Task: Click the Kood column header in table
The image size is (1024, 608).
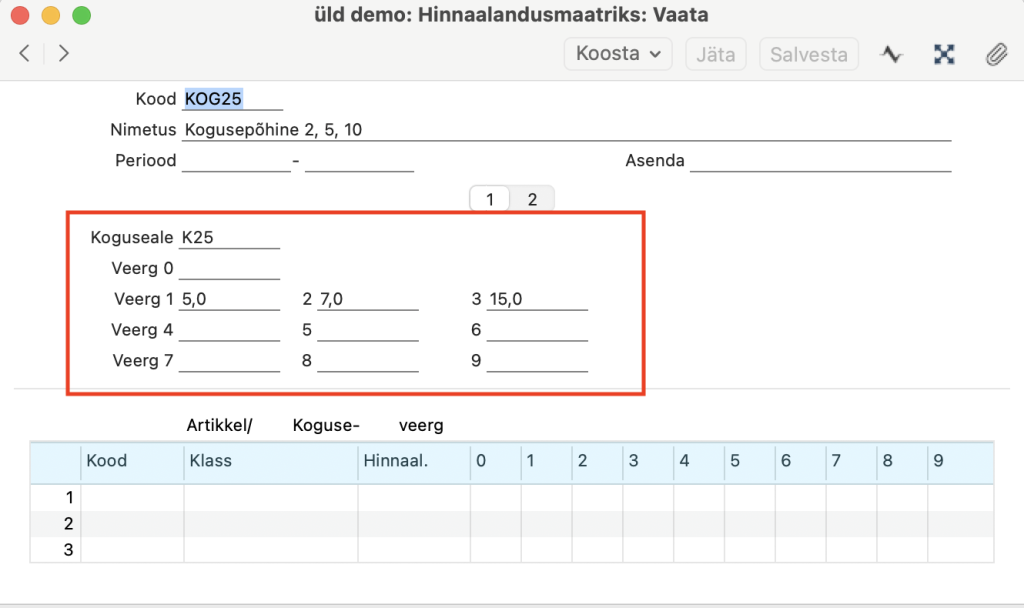Action: 133,461
